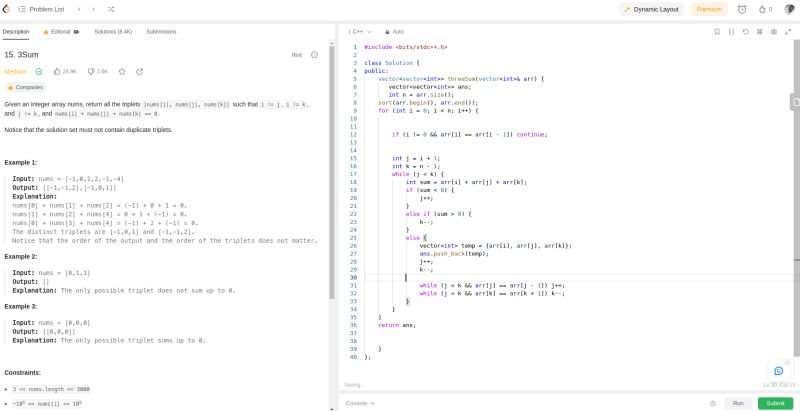
Task: Open the alarm clock timer
Action: (742, 9)
